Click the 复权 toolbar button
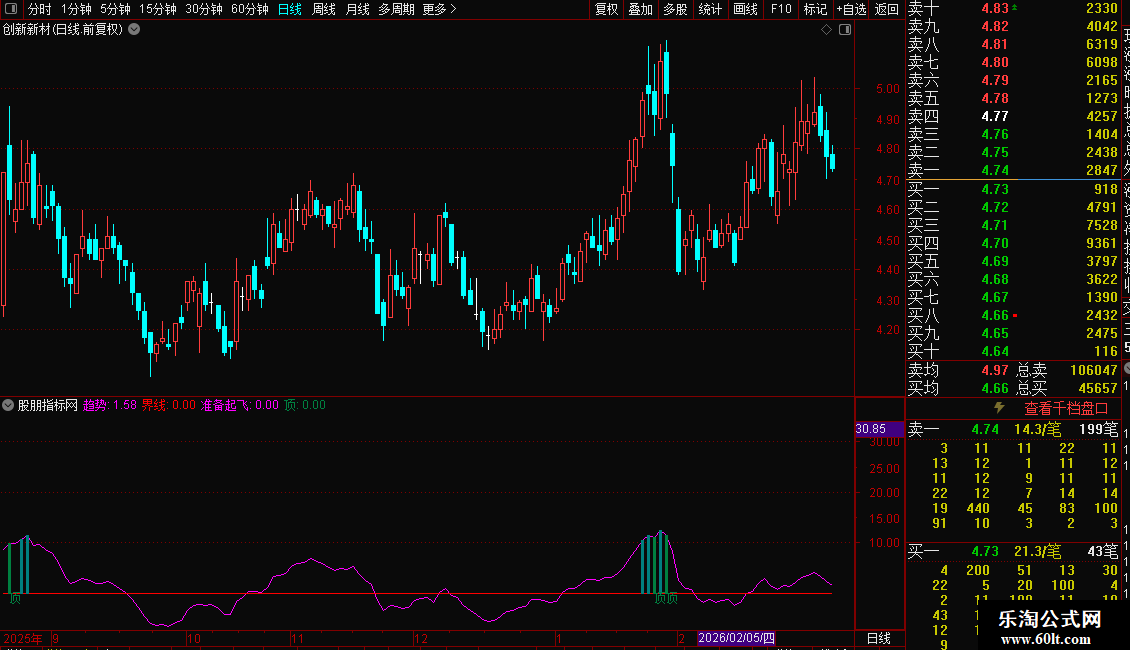The width and height of the screenshot is (1130, 650). [x=606, y=9]
